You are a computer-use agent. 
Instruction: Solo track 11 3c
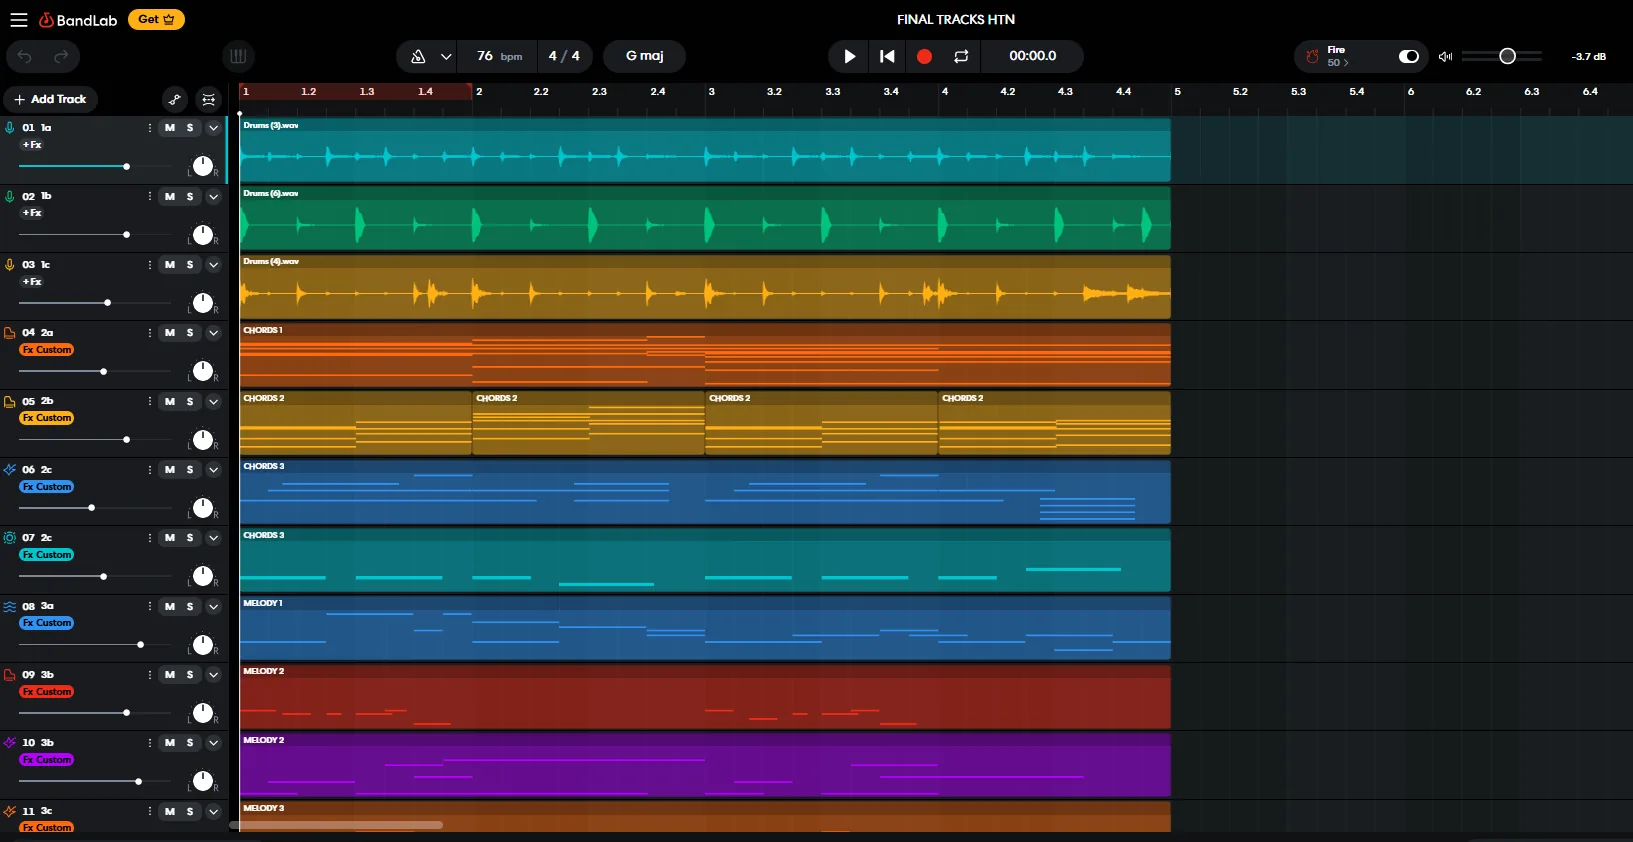(190, 812)
